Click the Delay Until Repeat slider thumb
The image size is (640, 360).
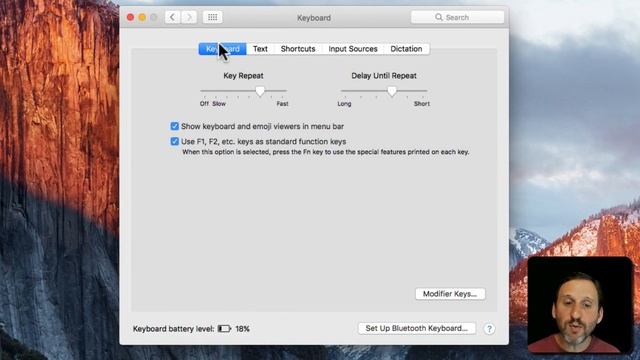392,91
